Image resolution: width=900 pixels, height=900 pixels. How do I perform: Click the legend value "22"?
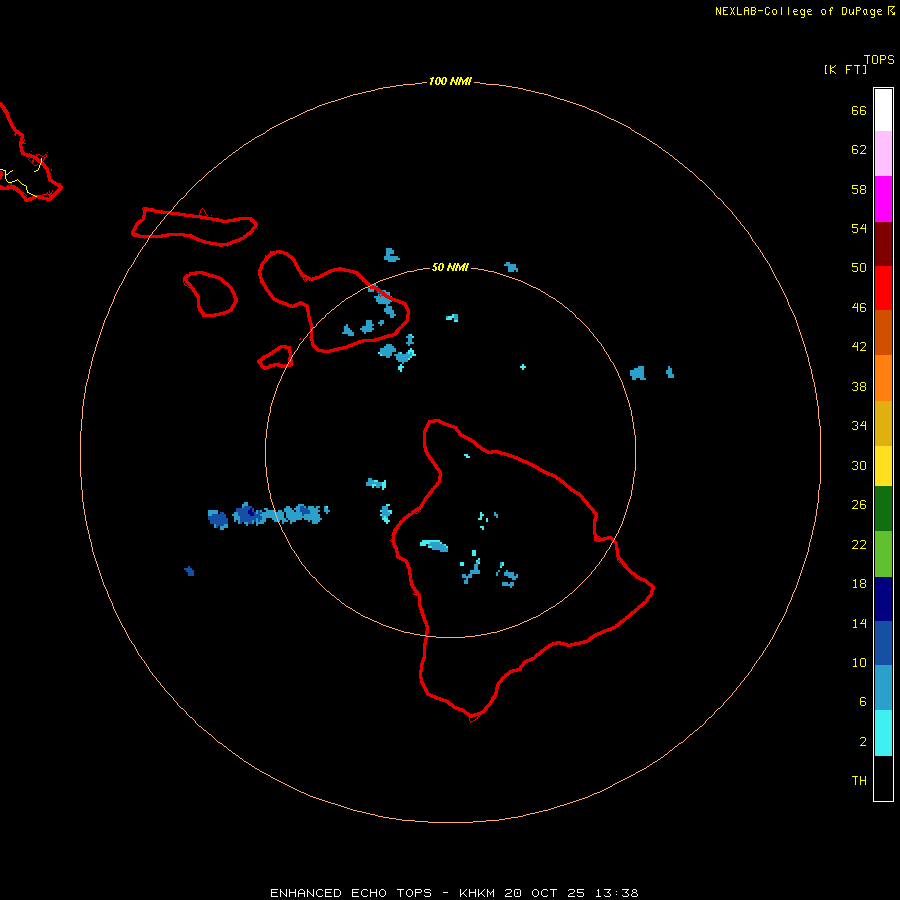859,545
